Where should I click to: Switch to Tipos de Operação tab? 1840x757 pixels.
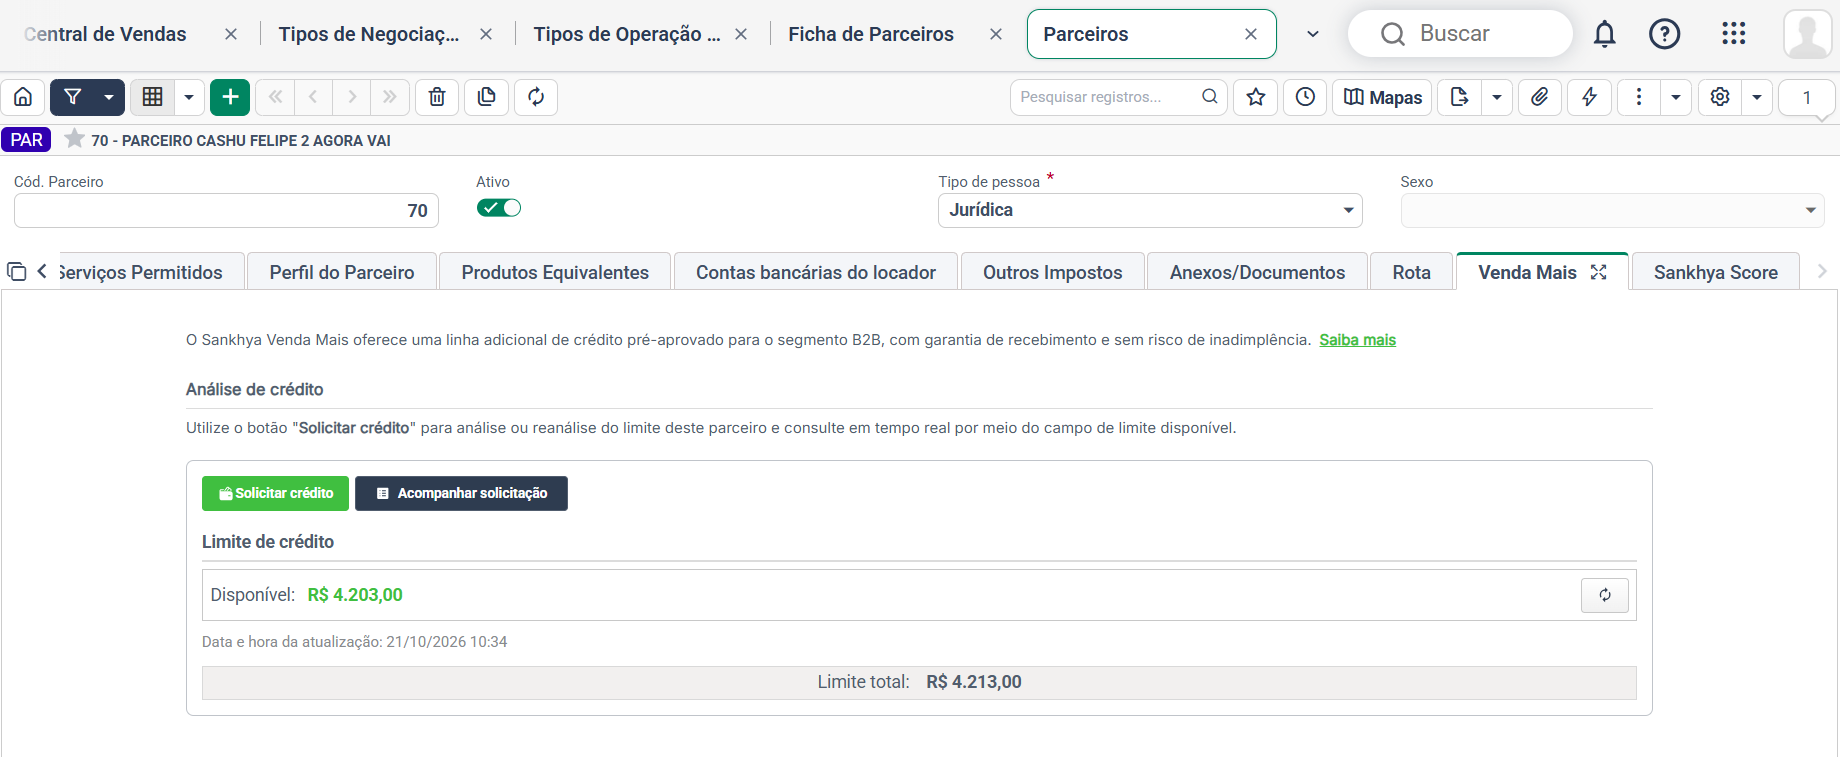point(626,34)
